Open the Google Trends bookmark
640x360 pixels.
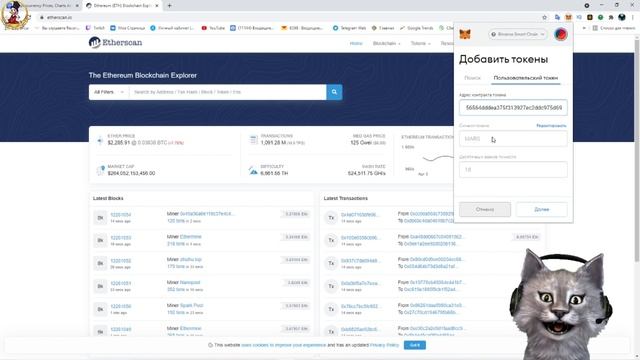coord(416,28)
